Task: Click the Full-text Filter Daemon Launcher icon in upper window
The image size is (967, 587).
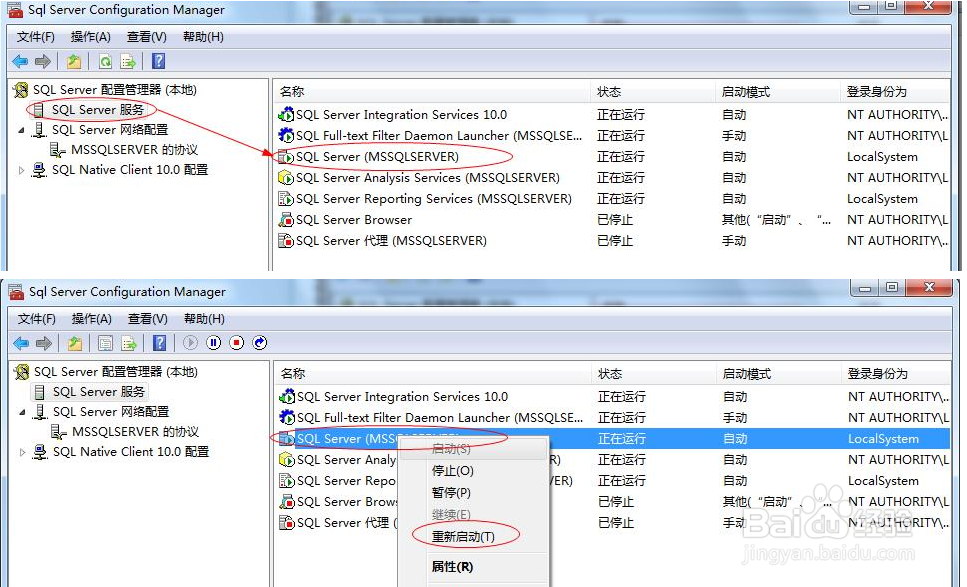Action: pyautogui.click(x=286, y=136)
